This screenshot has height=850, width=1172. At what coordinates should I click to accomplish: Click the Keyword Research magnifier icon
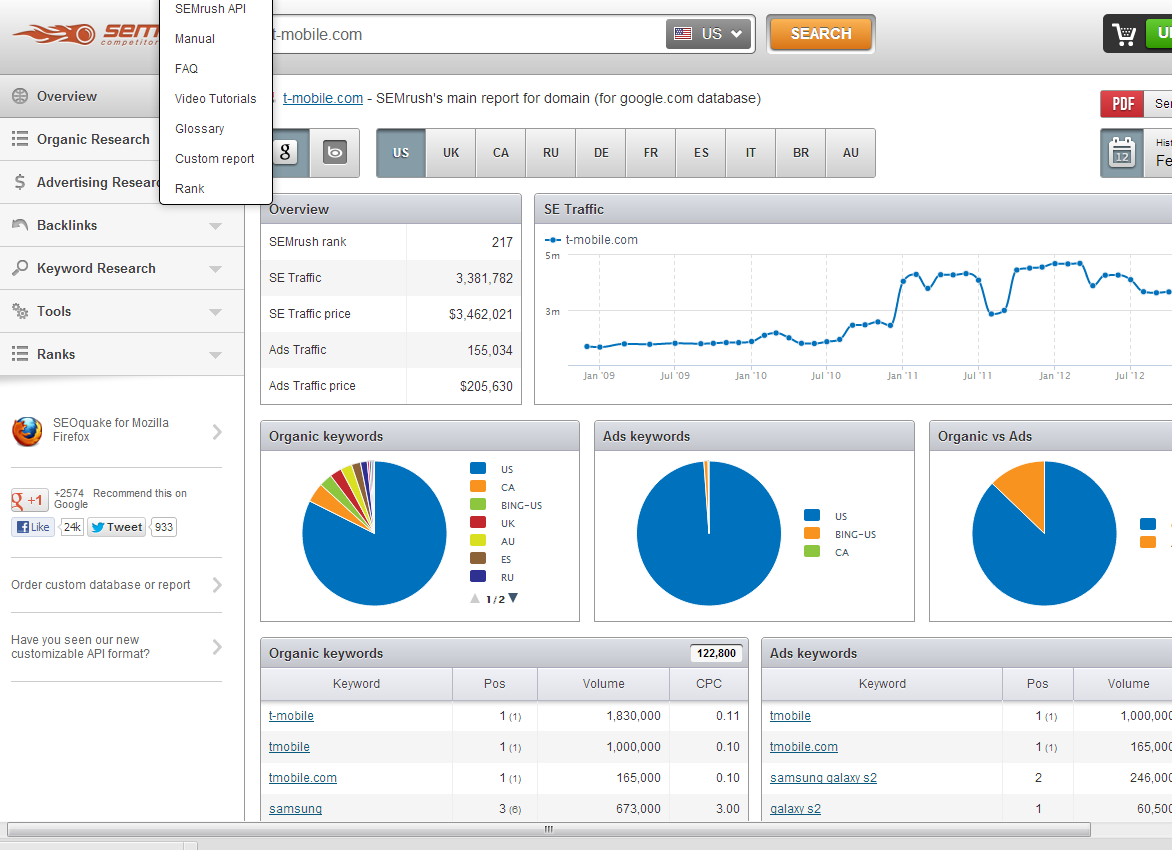(20, 268)
